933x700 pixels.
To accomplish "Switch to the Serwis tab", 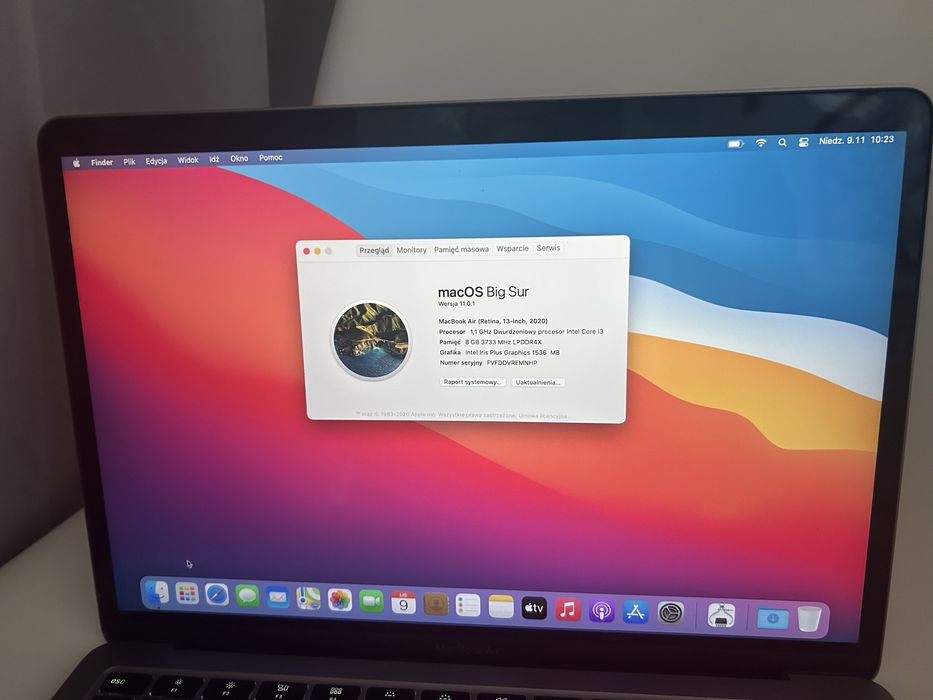I will click(x=548, y=248).
